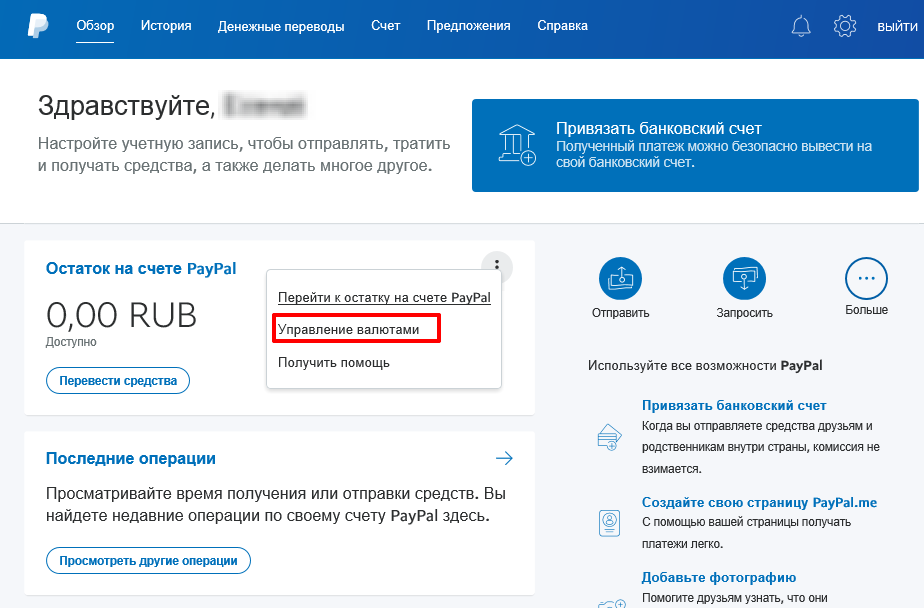Choose Получить помощь in menu
The width and height of the screenshot is (924, 608).
click(x=334, y=362)
